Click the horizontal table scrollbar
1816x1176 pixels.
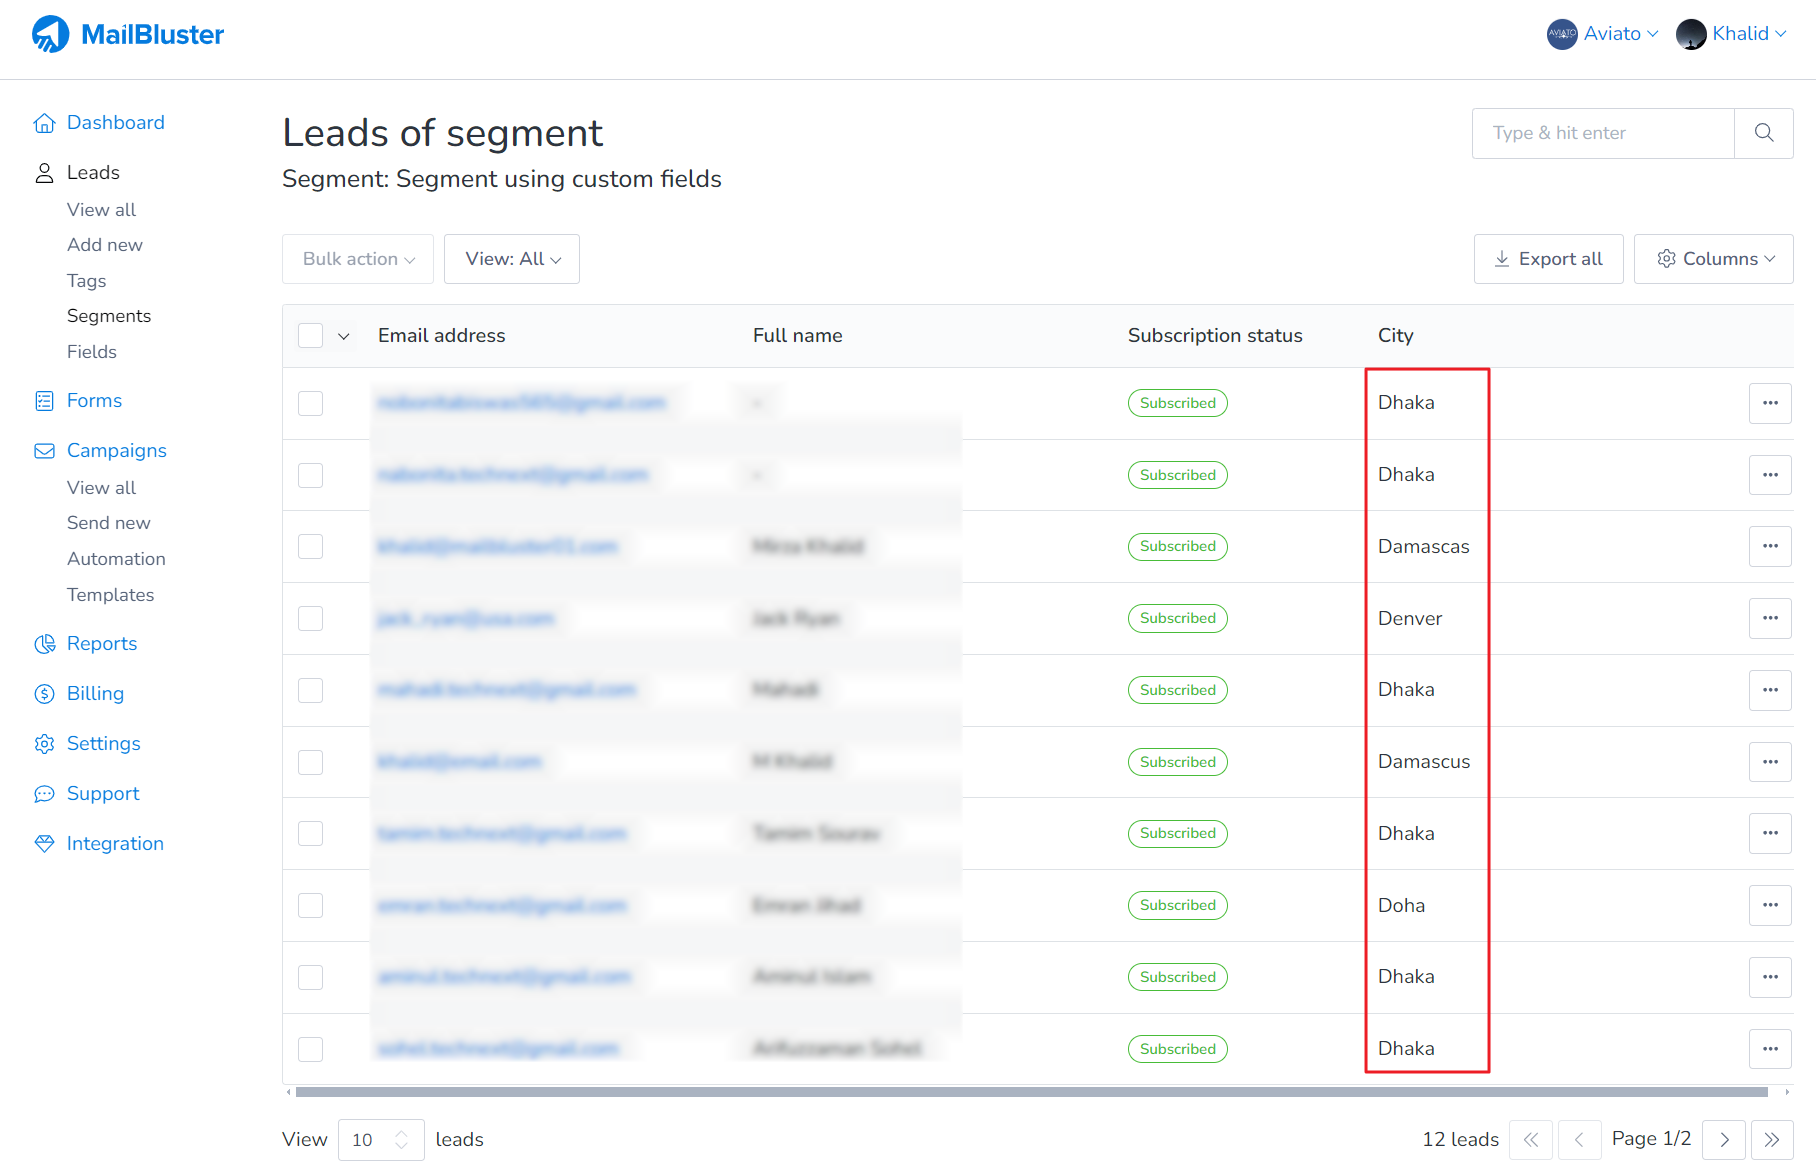(1030, 1092)
